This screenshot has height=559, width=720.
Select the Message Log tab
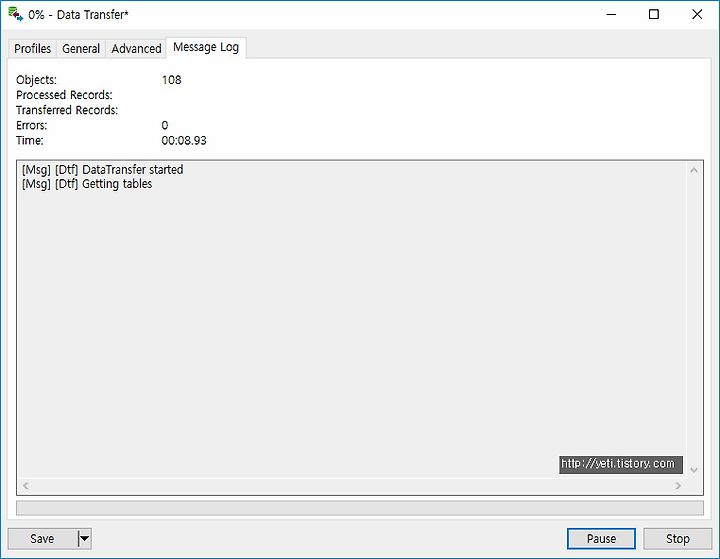[206, 47]
